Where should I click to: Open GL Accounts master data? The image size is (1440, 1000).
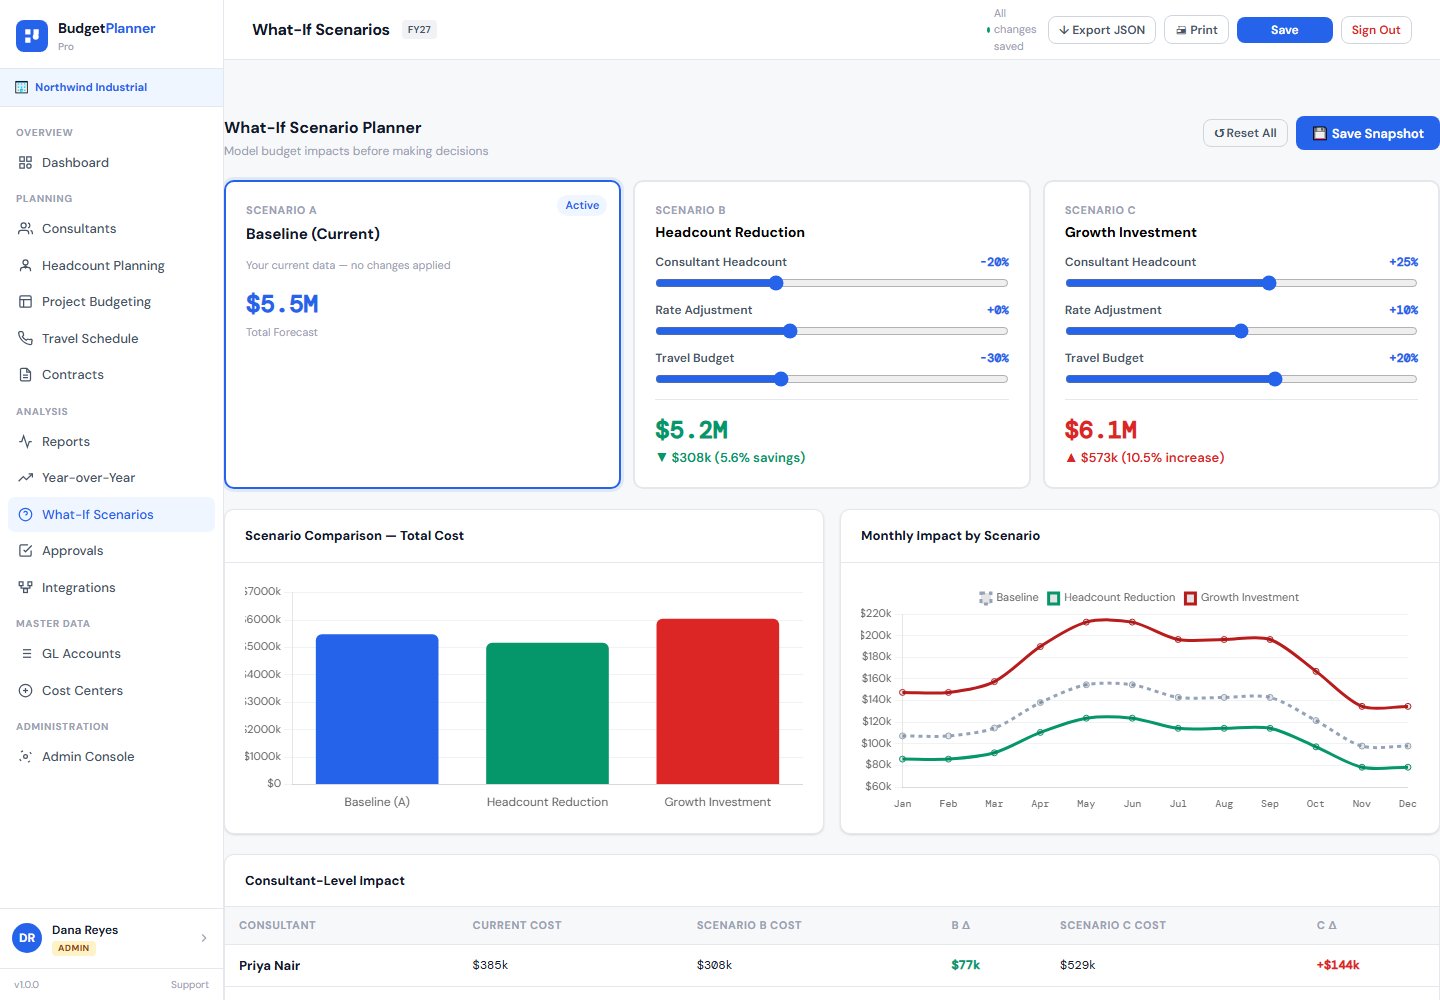[x=111, y=653]
